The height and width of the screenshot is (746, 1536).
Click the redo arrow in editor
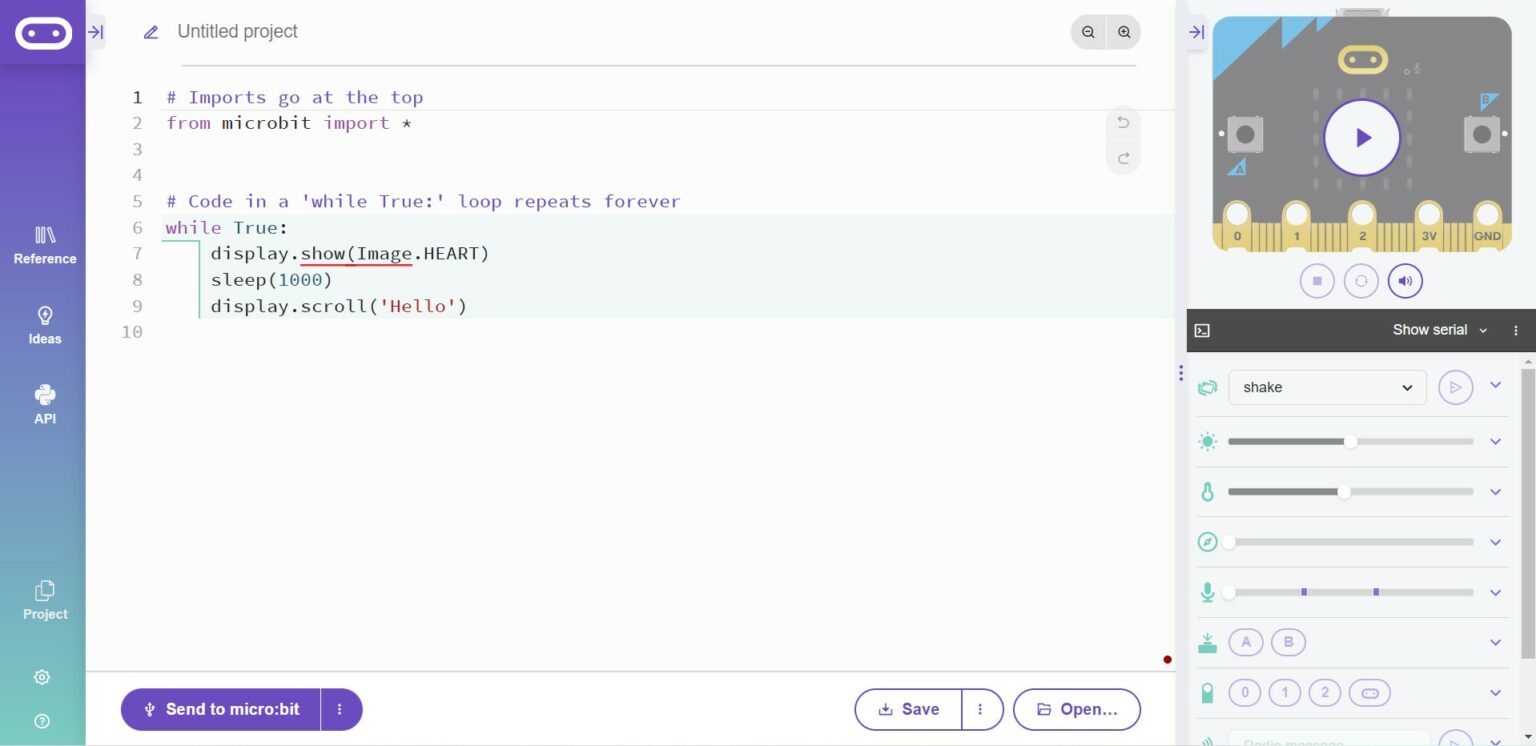1123,158
